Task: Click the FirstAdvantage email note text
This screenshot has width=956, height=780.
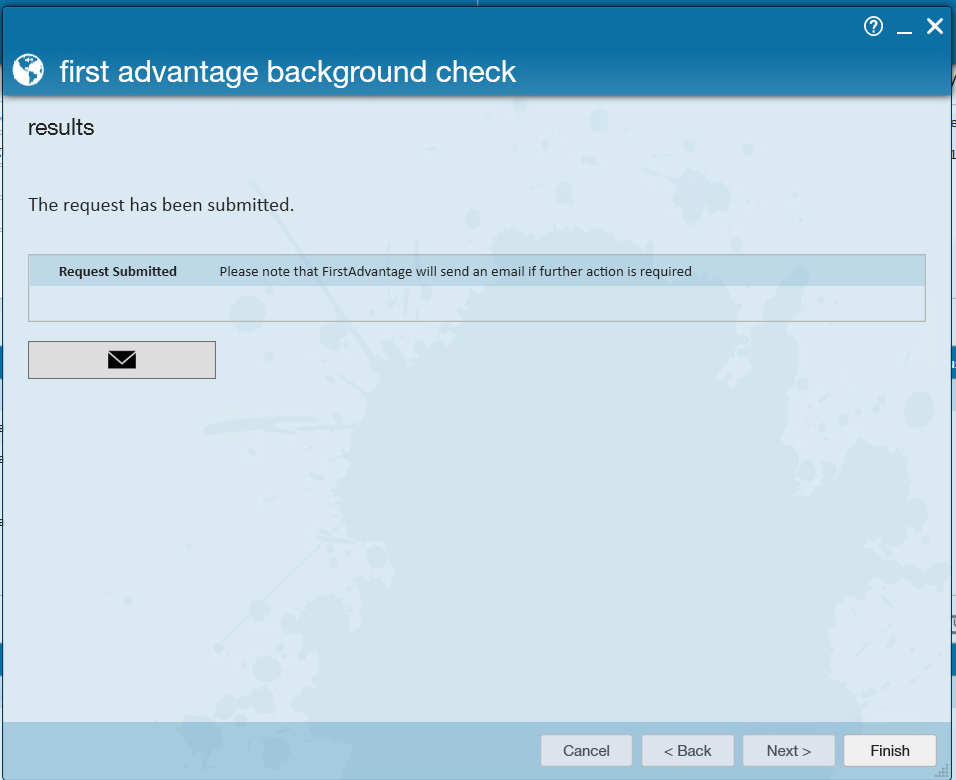Action: click(x=455, y=271)
